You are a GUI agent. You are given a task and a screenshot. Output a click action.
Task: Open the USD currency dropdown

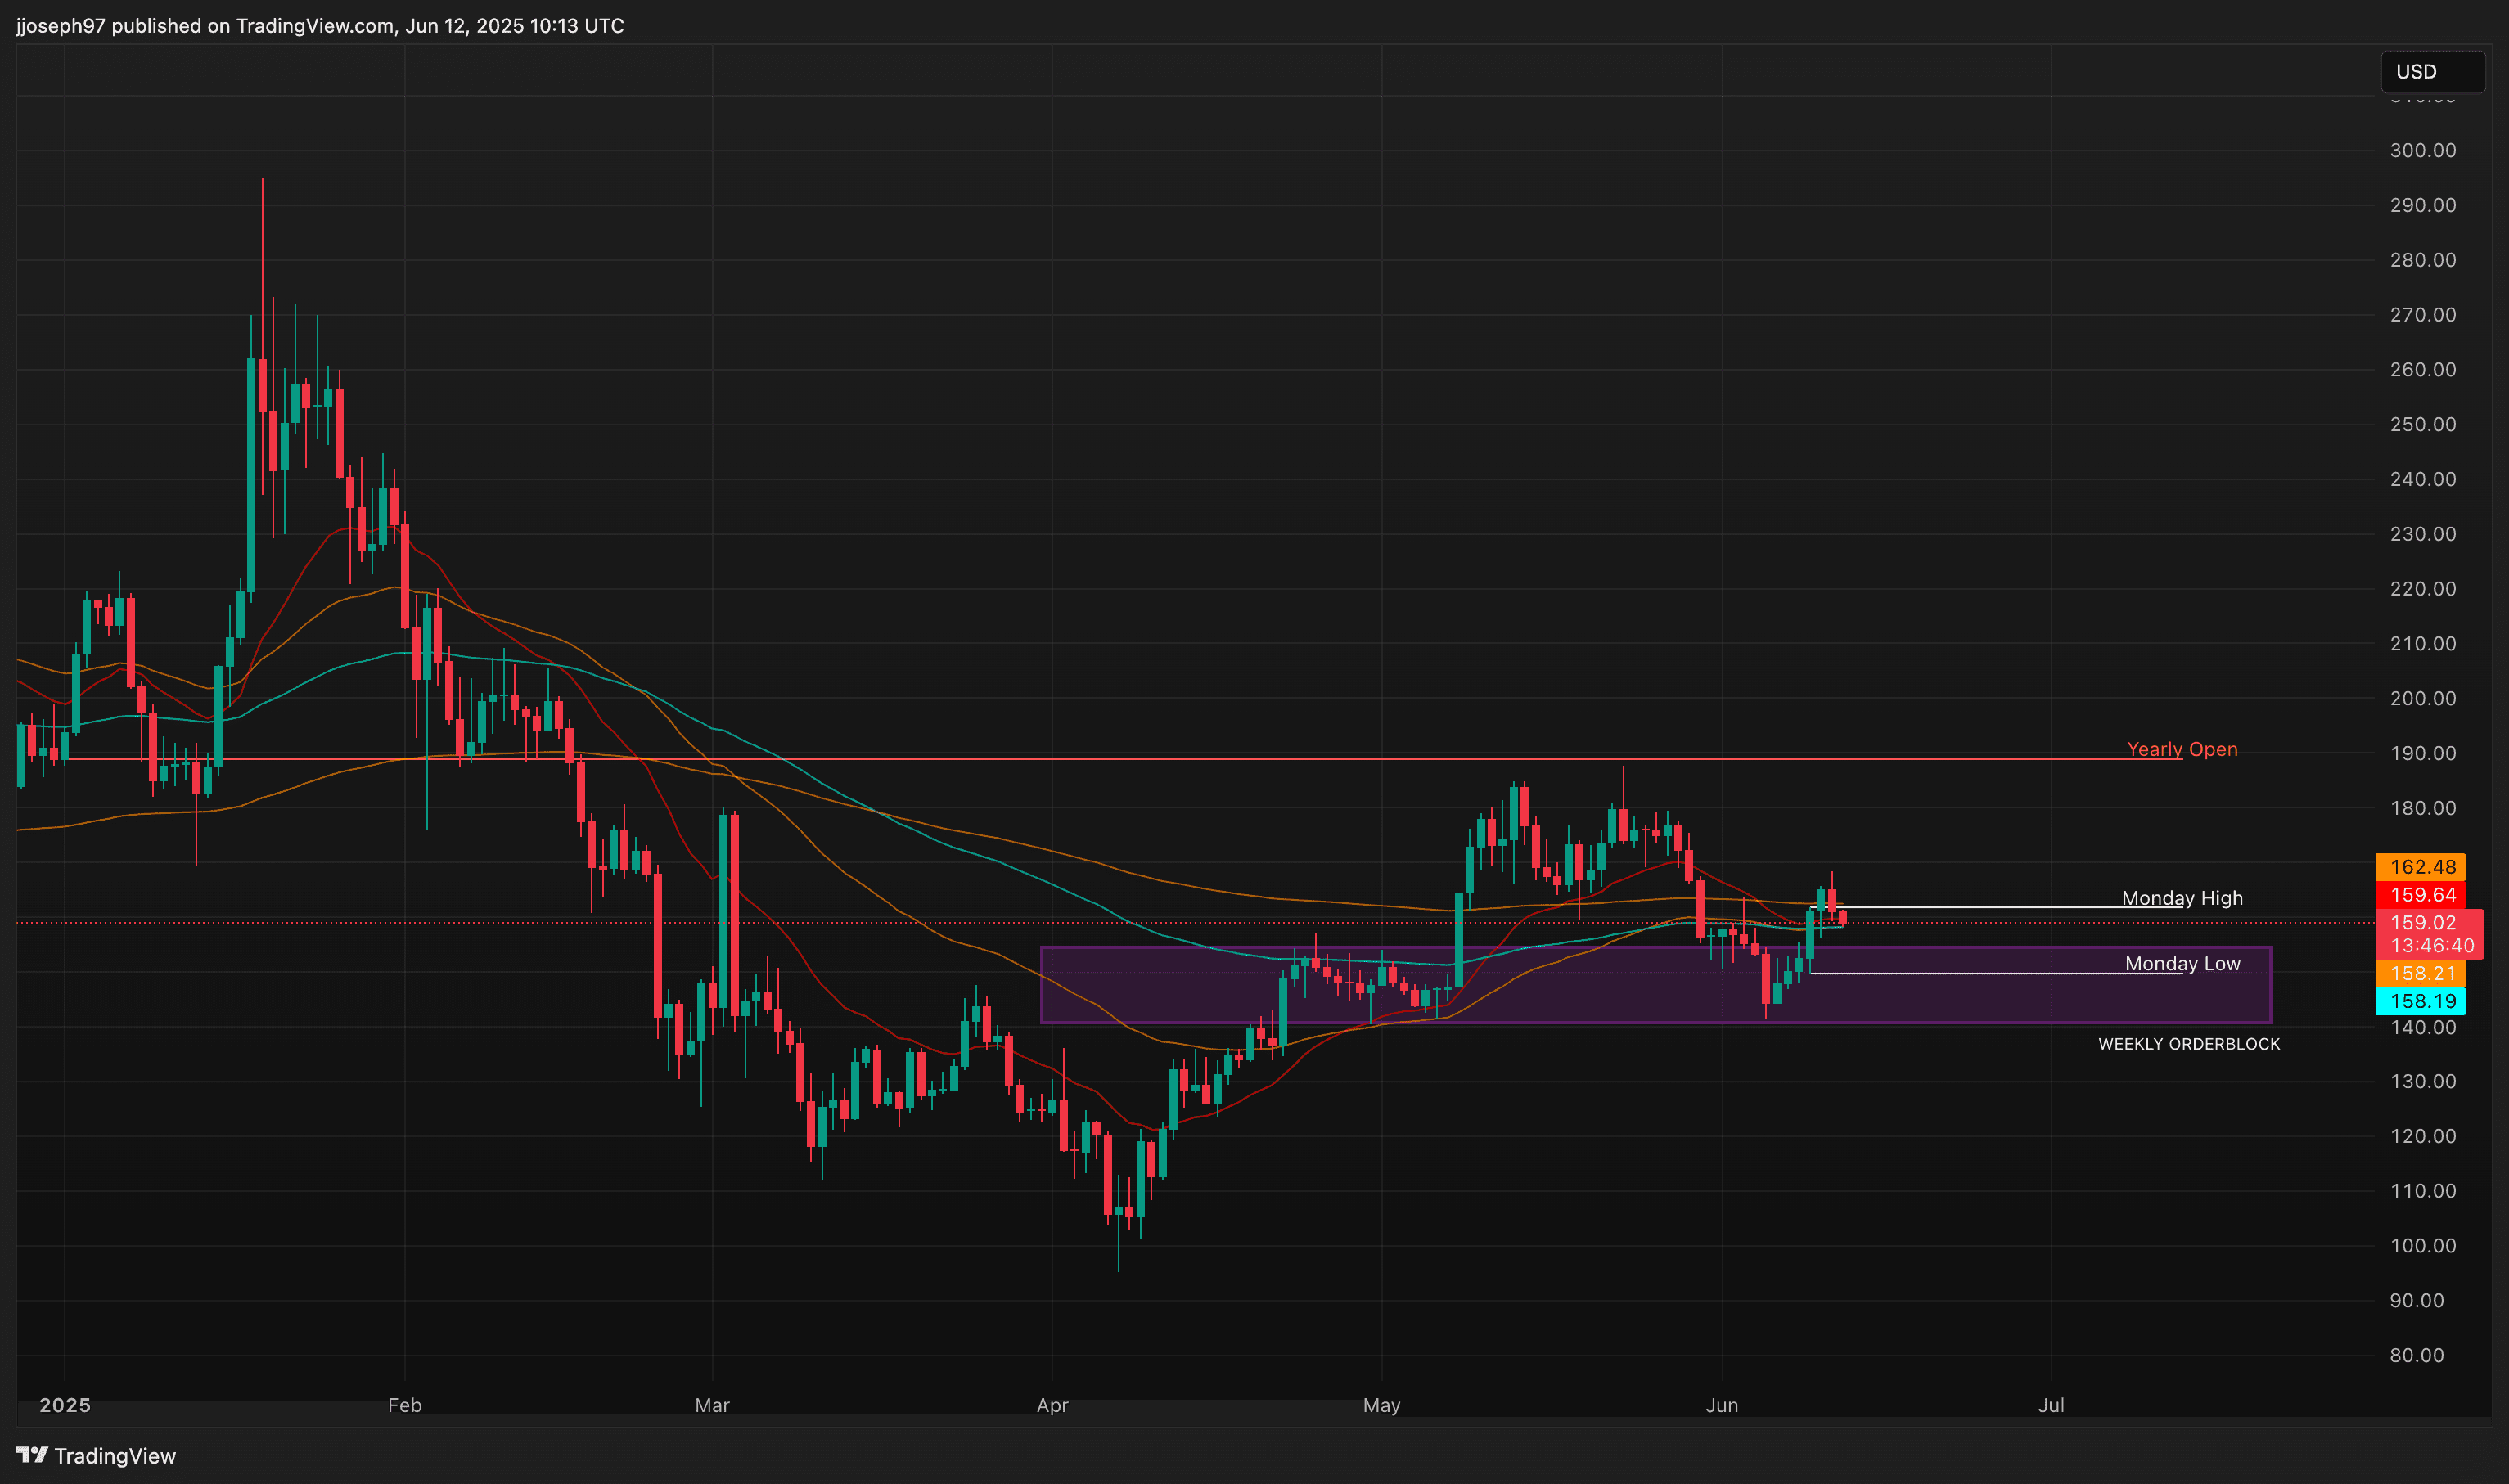tap(2431, 72)
